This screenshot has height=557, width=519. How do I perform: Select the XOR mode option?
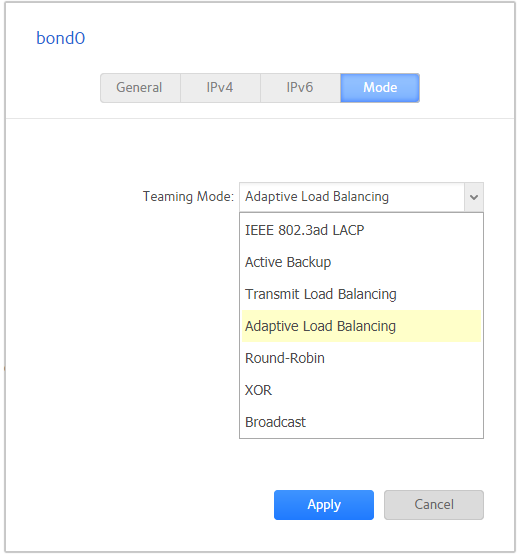coord(361,390)
